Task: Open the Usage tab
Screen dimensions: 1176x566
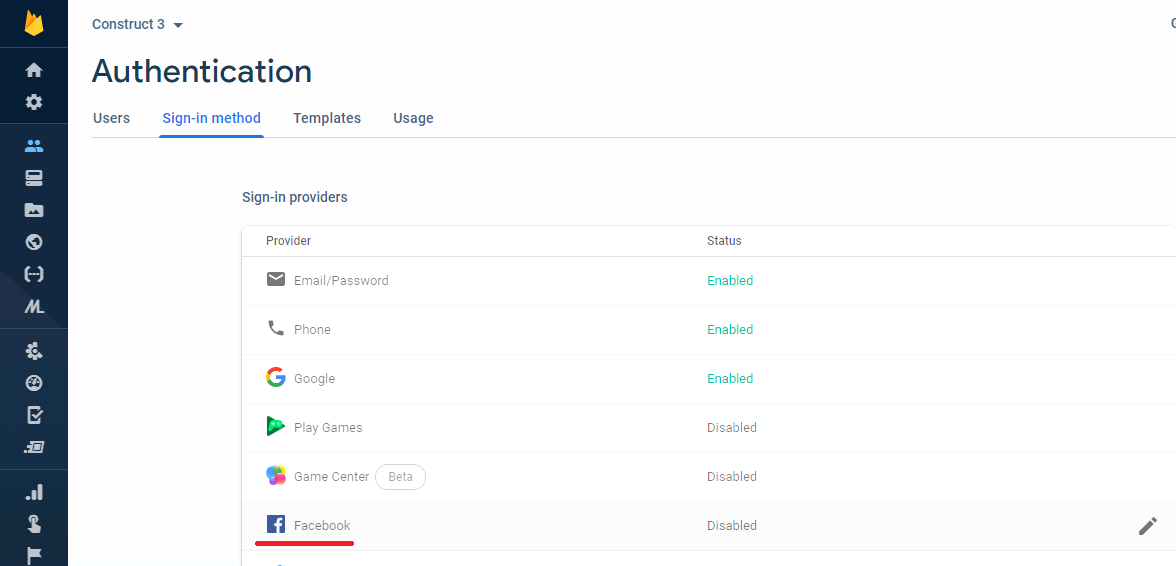Action: click(413, 118)
